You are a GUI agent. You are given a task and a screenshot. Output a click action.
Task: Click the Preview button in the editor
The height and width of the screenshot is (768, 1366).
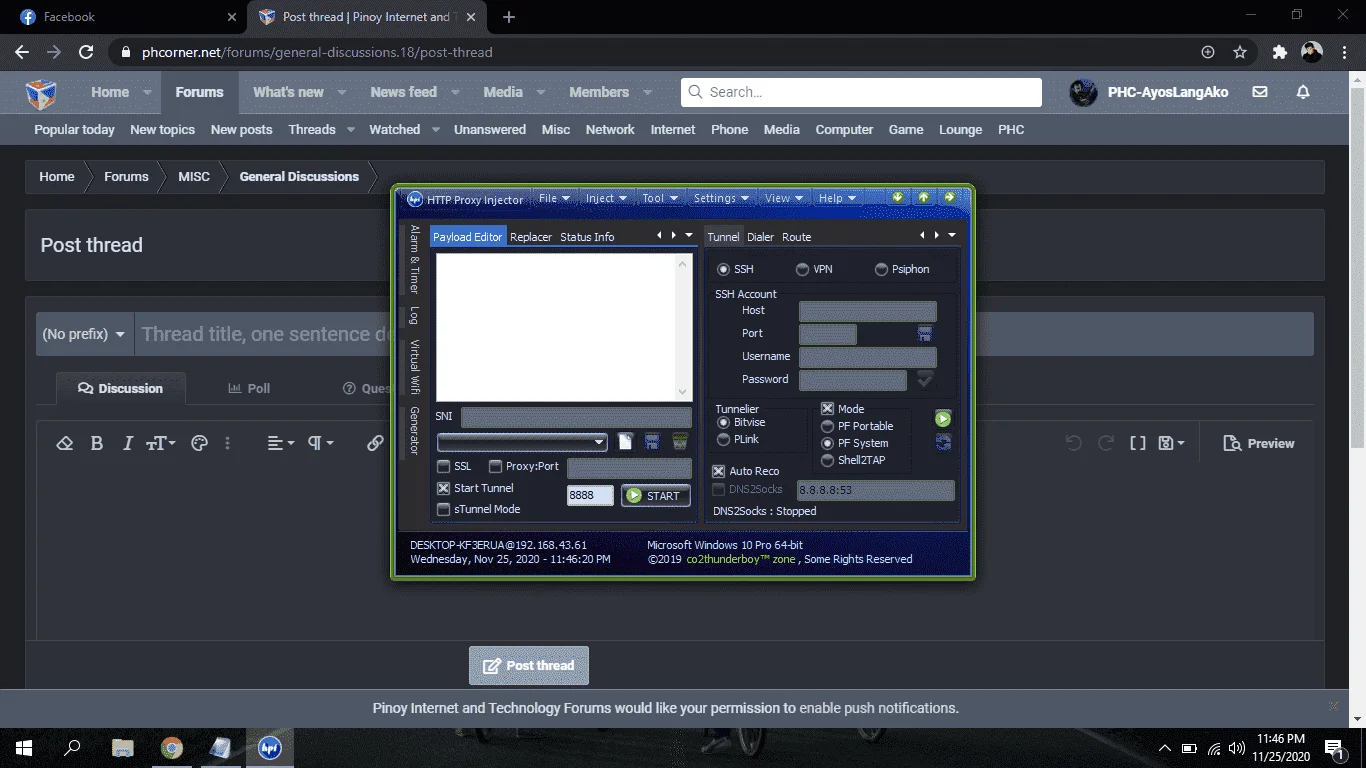[x=1258, y=443]
